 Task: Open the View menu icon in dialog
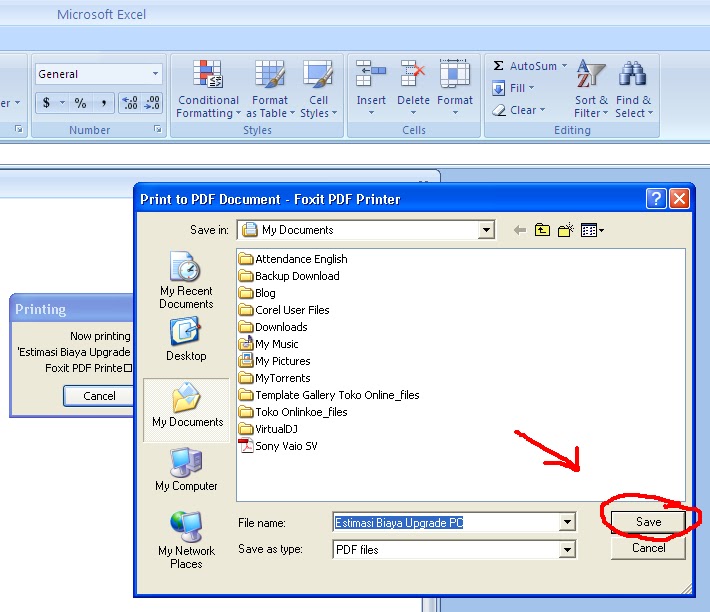[592, 230]
